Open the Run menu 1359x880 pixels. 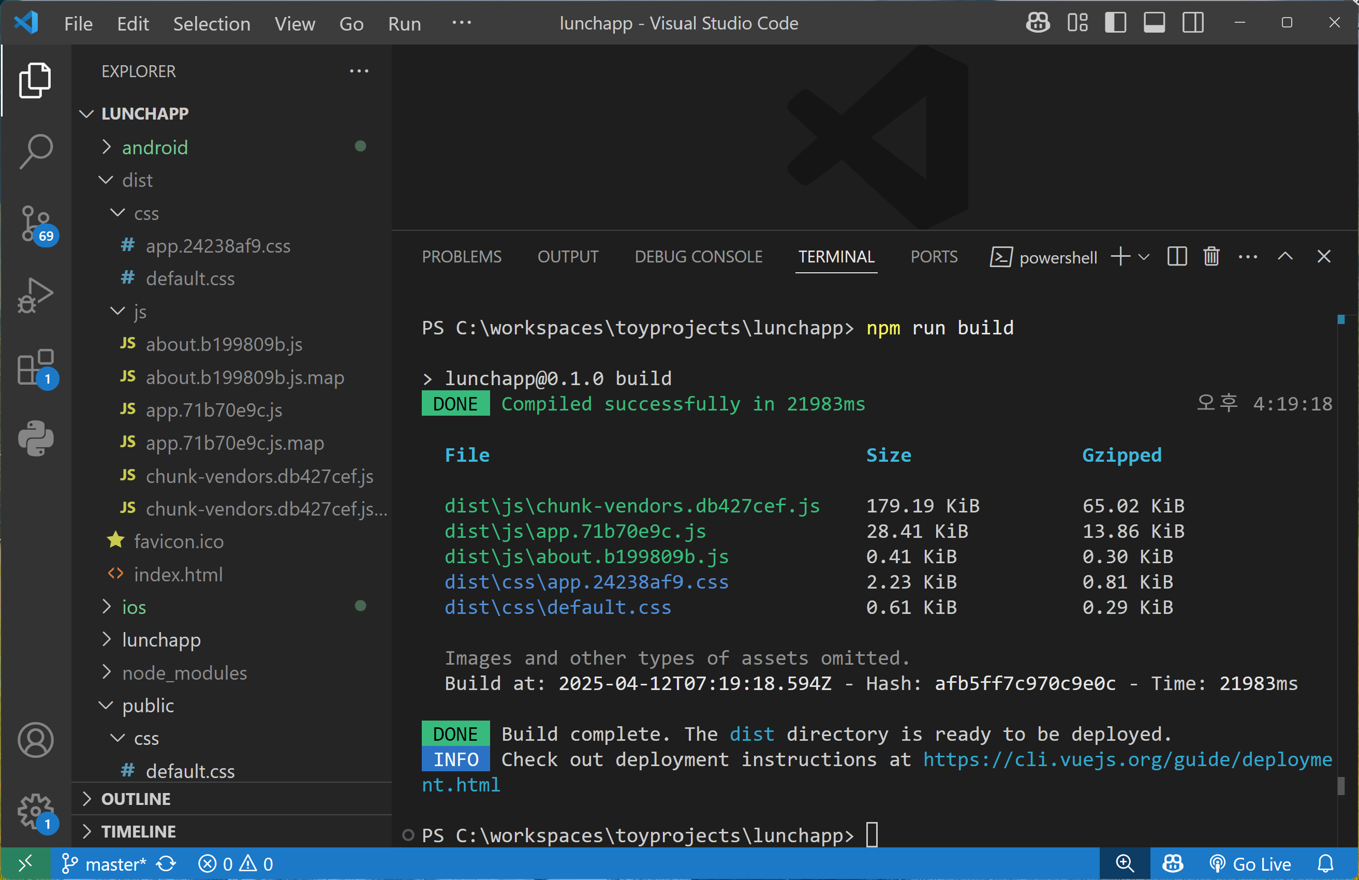[x=404, y=23]
